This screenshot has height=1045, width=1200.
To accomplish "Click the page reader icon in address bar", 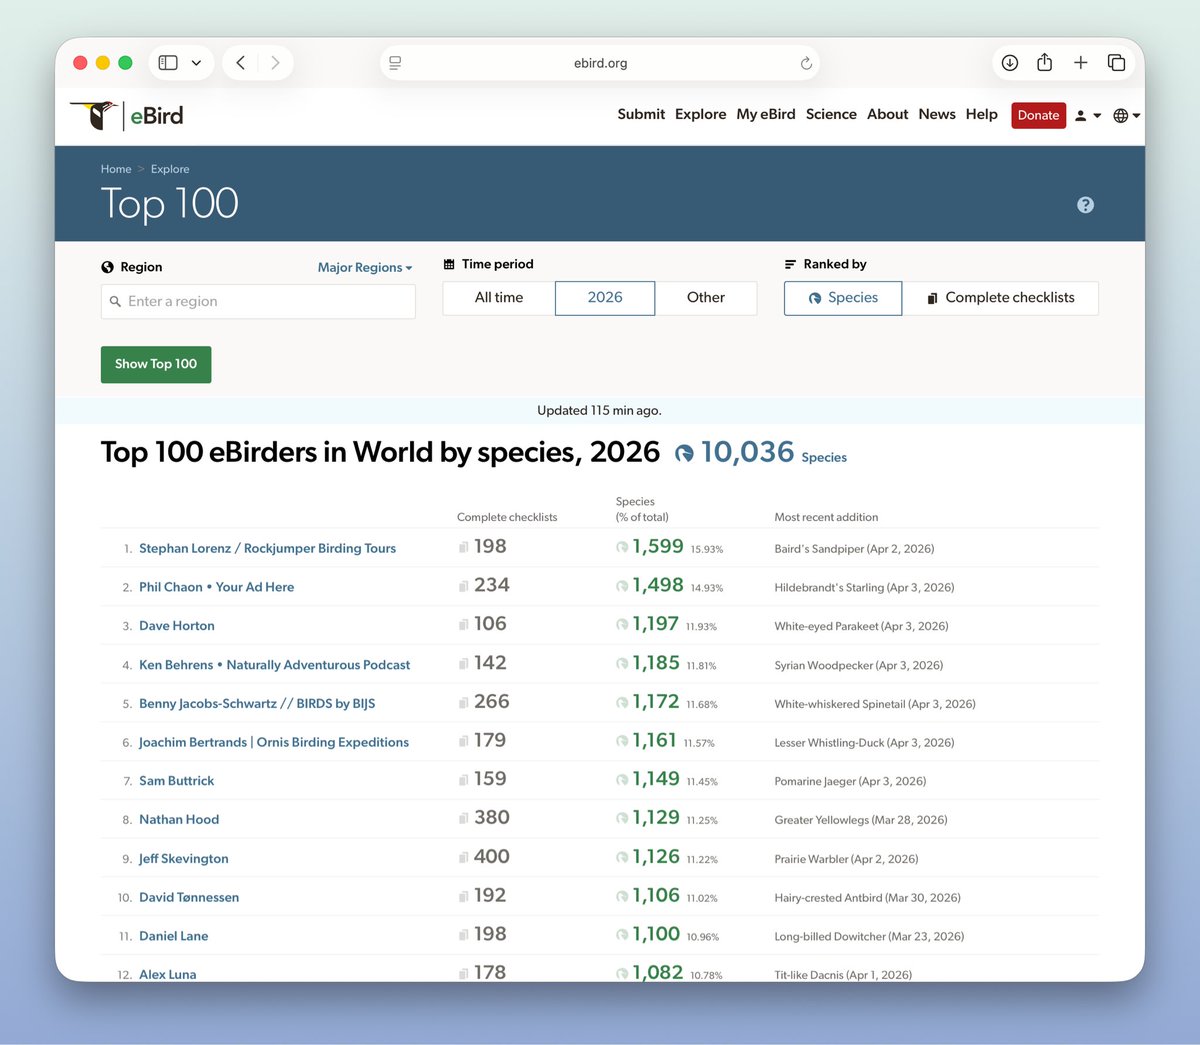I will (395, 63).
